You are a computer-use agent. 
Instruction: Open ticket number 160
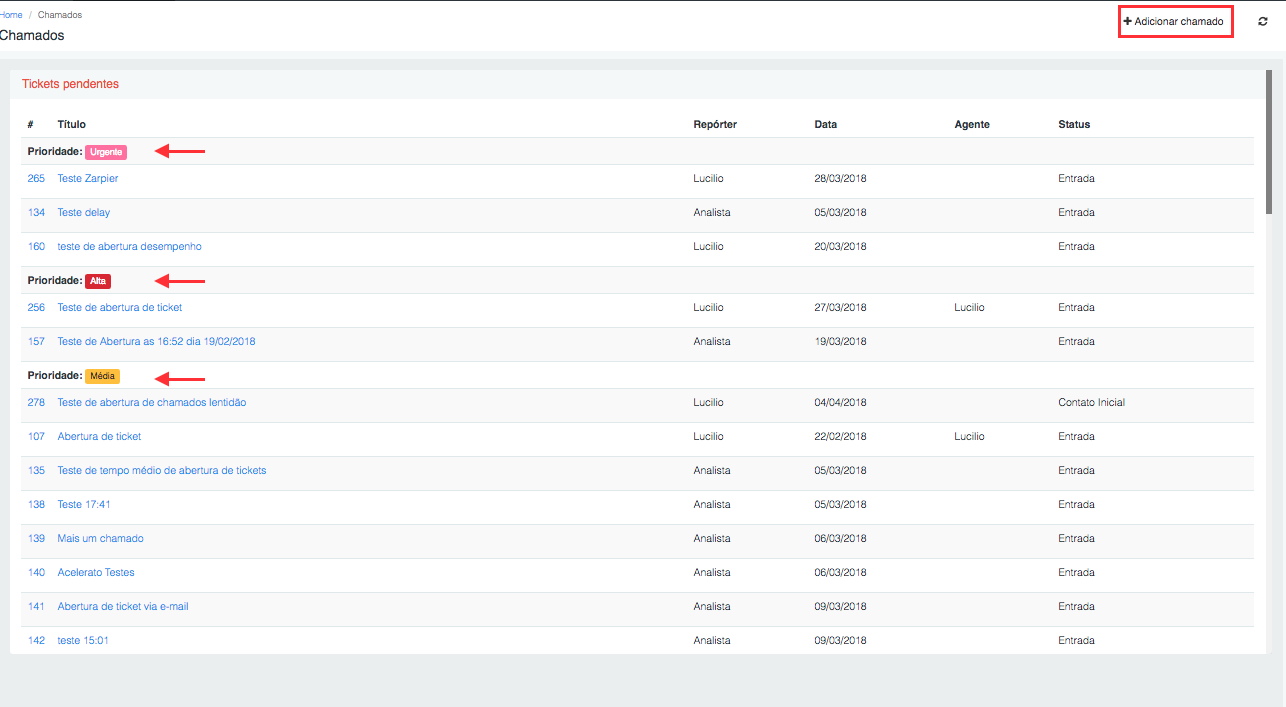click(36, 246)
